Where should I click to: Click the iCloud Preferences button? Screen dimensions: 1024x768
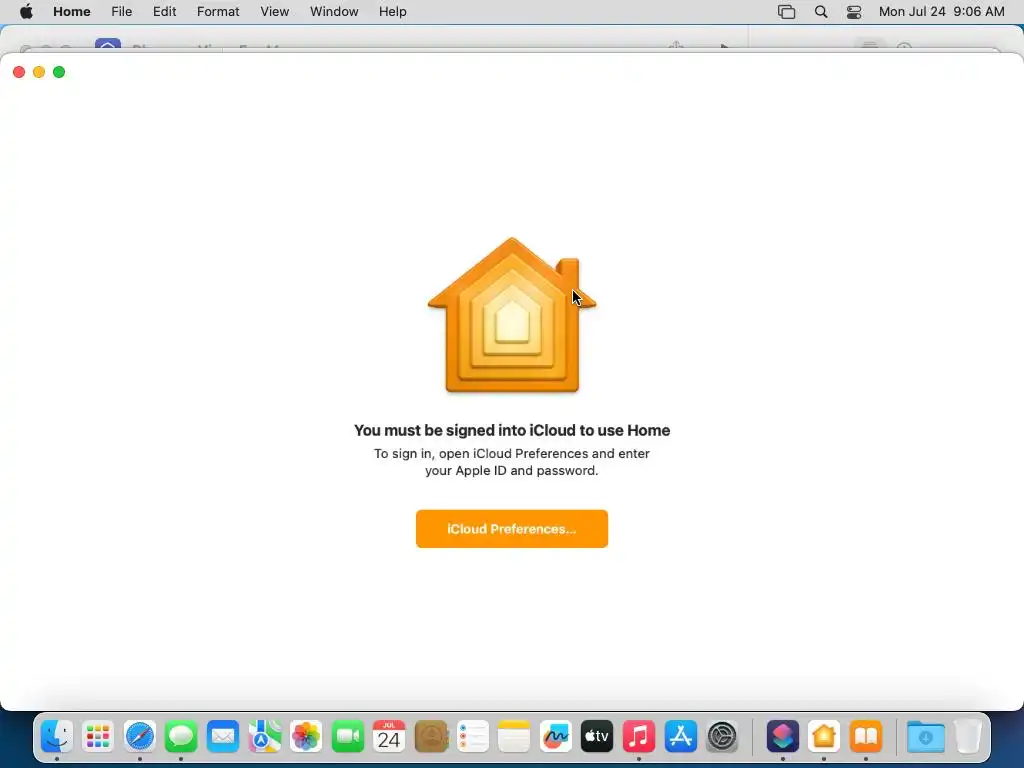click(511, 529)
